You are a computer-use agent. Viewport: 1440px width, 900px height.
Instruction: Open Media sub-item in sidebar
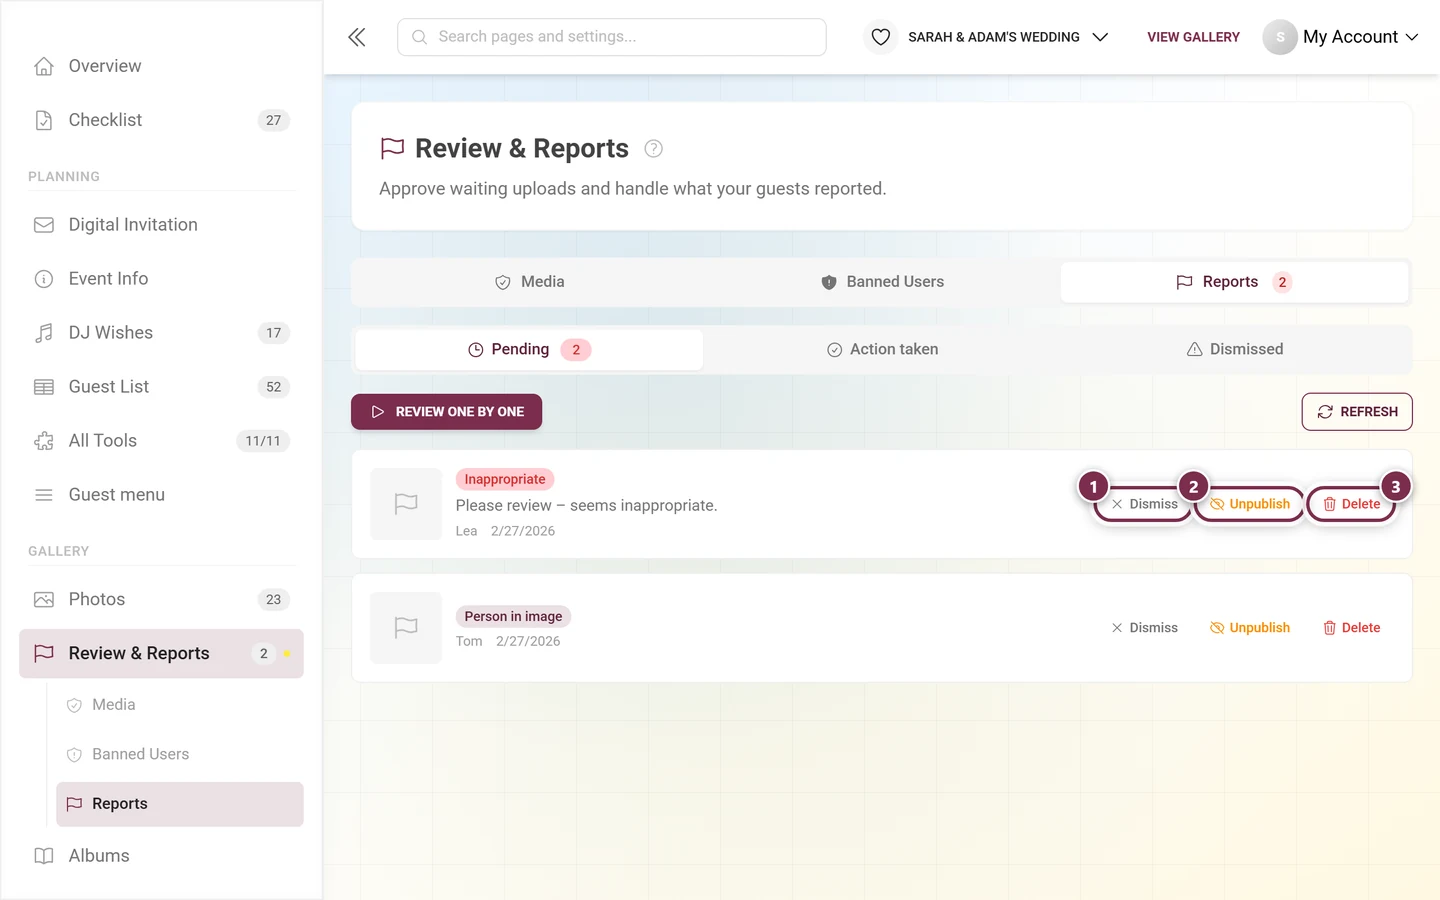click(180, 705)
